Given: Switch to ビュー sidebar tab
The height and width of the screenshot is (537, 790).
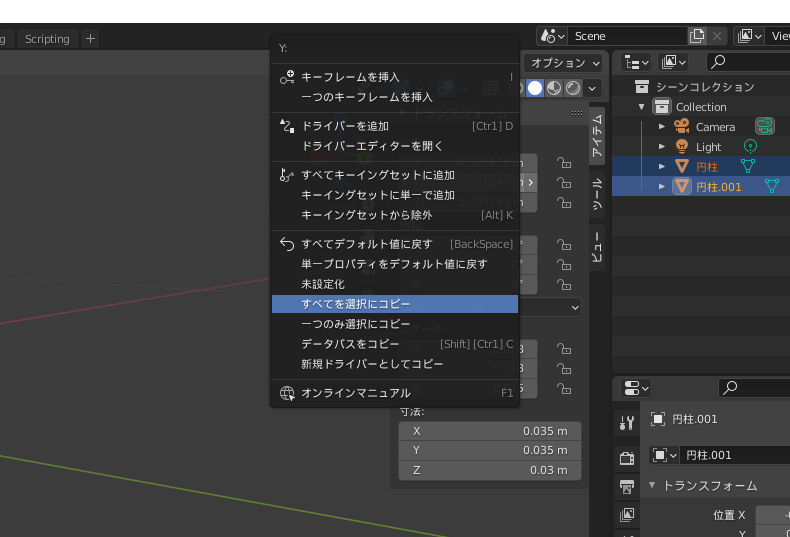Looking at the screenshot, I should tap(597, 247).
